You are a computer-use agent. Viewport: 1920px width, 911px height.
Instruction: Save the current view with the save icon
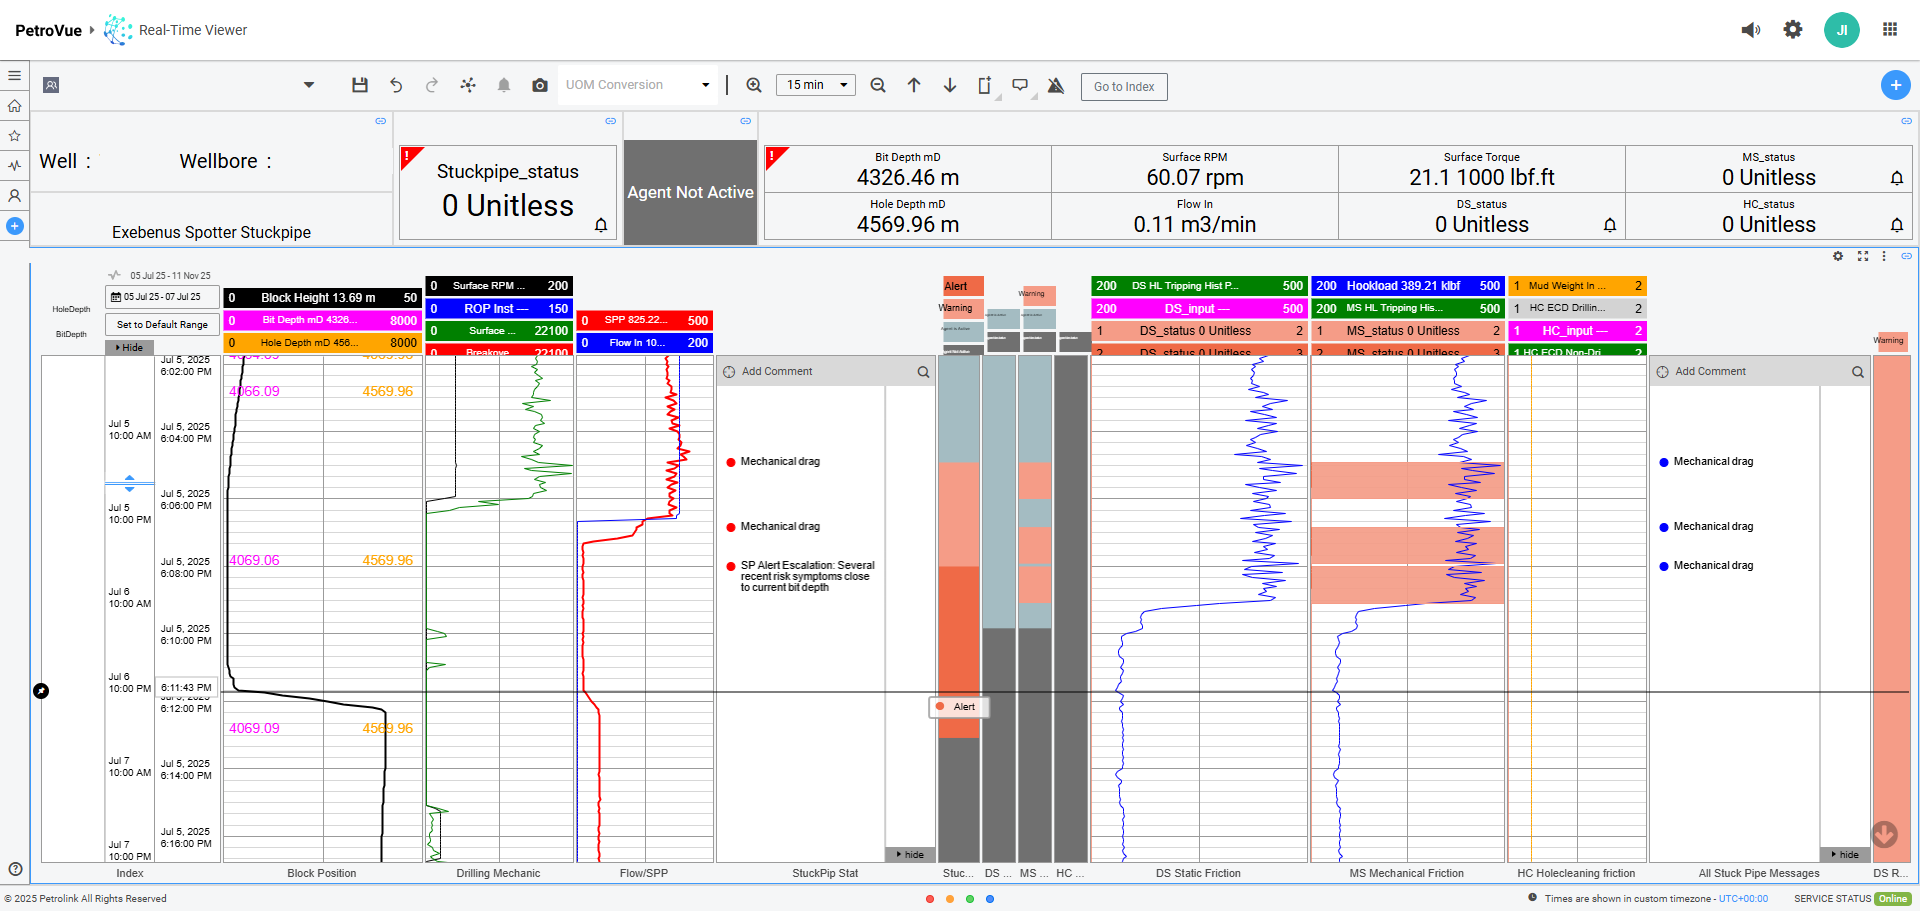[x=360, y=85]
